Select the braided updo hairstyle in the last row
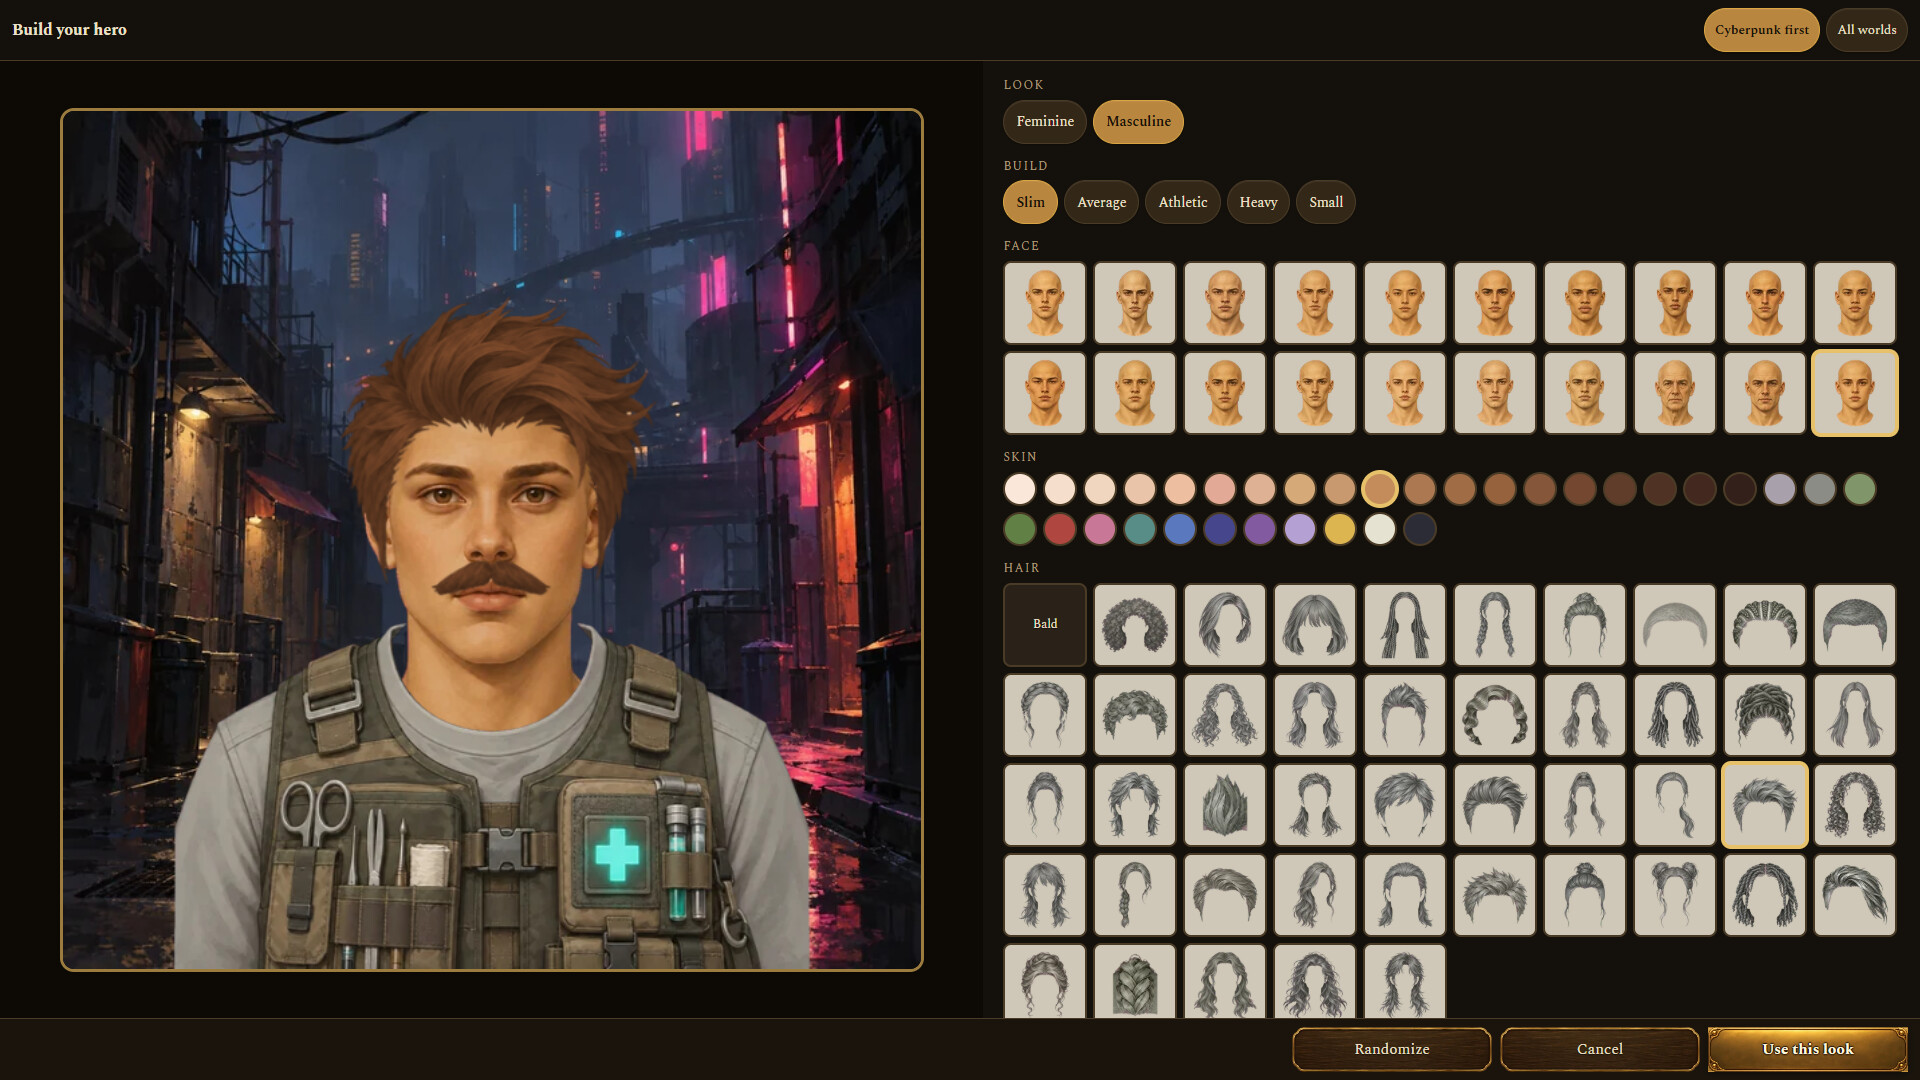Image resolution: width=1920 pixels, height=1080 pixels. [x=1045, y=982]
